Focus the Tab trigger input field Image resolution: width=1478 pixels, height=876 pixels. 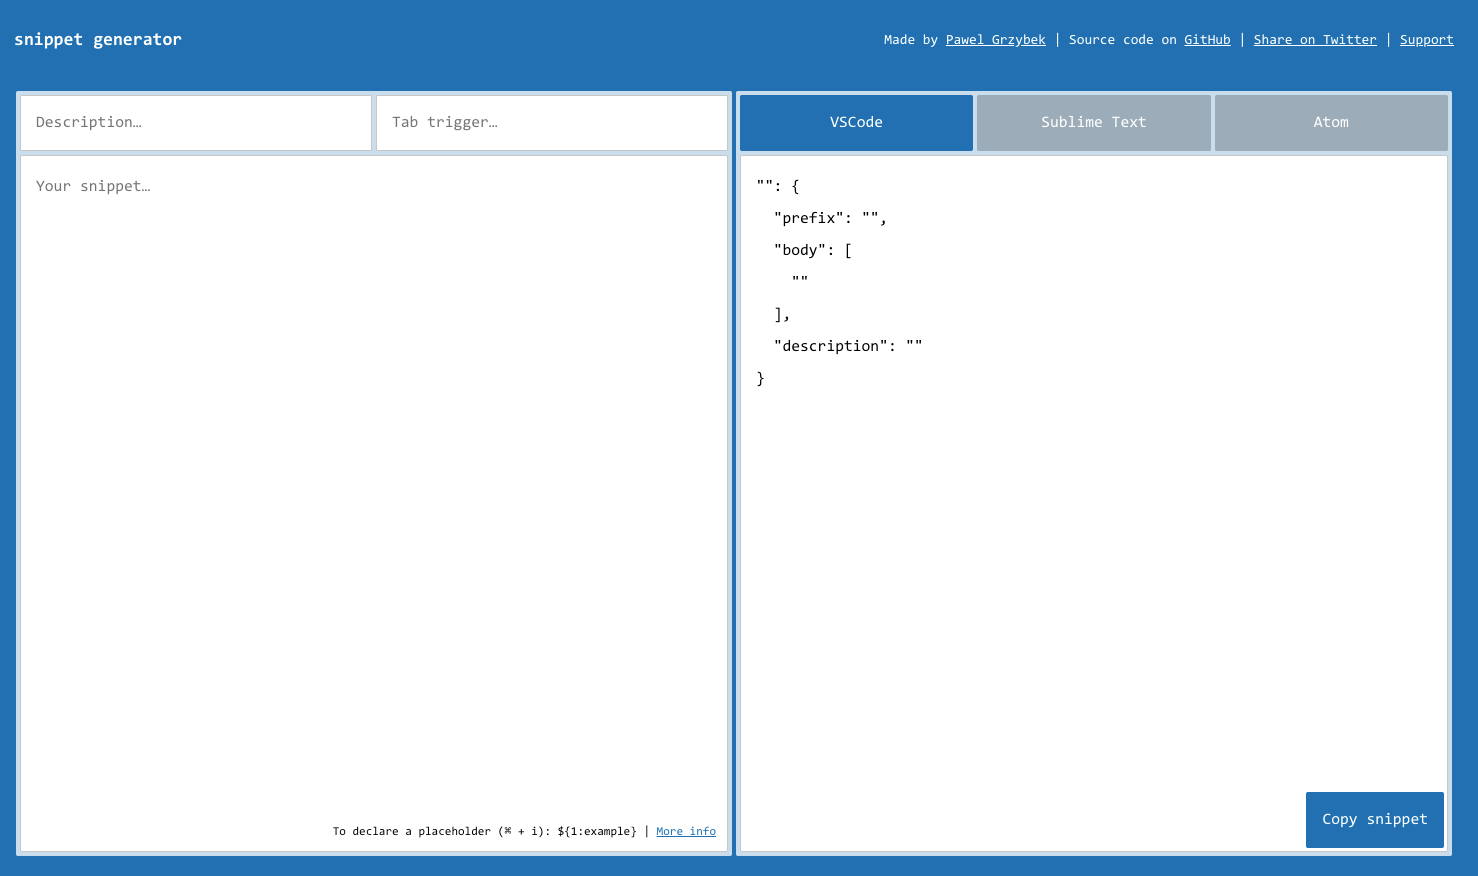coord(552,123)
